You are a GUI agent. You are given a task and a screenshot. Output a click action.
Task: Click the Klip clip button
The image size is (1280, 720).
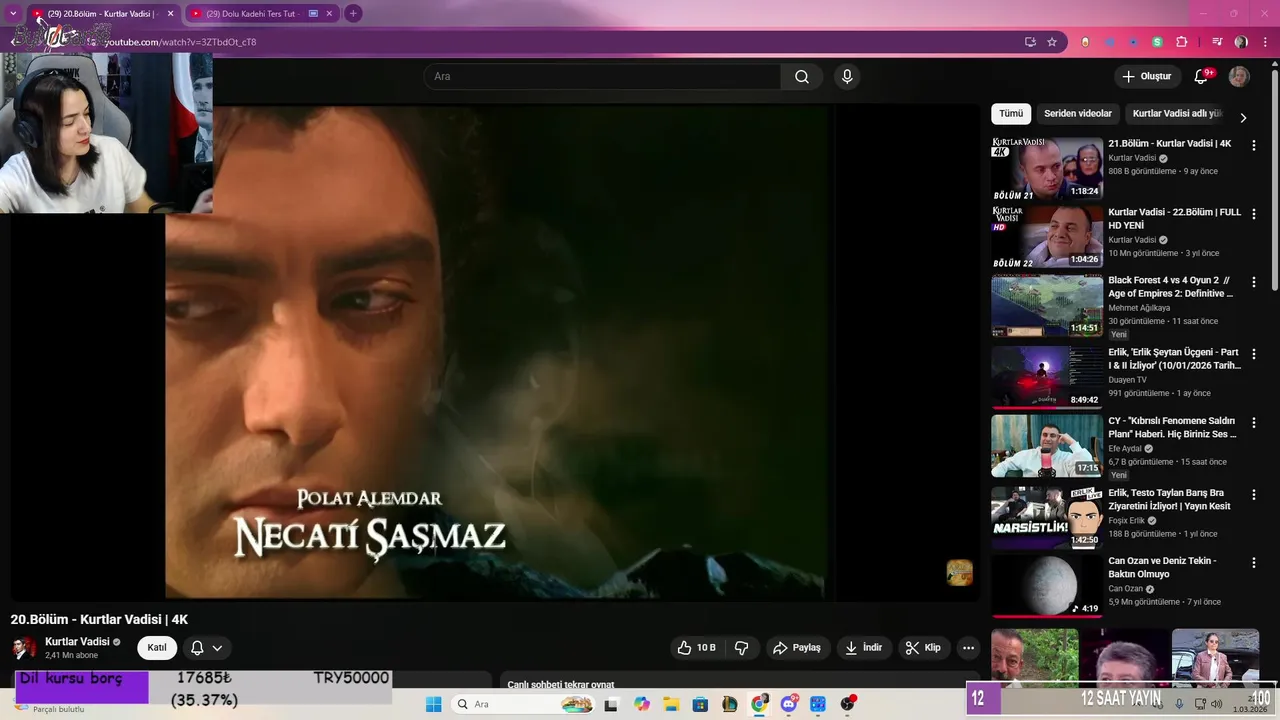pyautogui.click(x=923, y=648)
